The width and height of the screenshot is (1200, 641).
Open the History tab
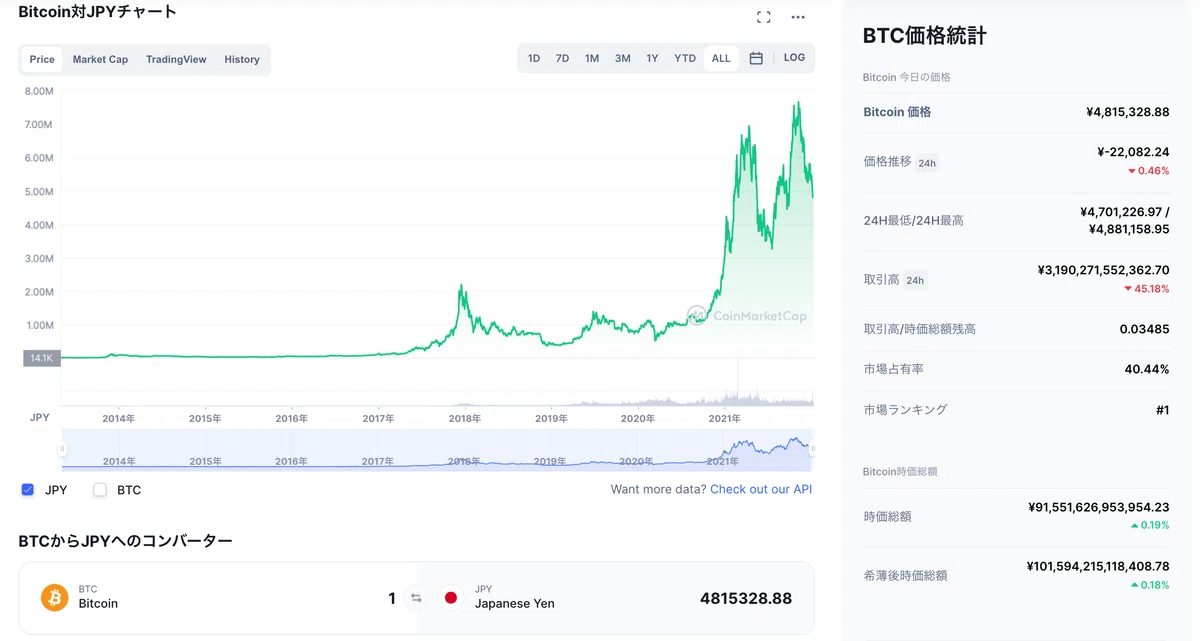[x=242, y=59]
